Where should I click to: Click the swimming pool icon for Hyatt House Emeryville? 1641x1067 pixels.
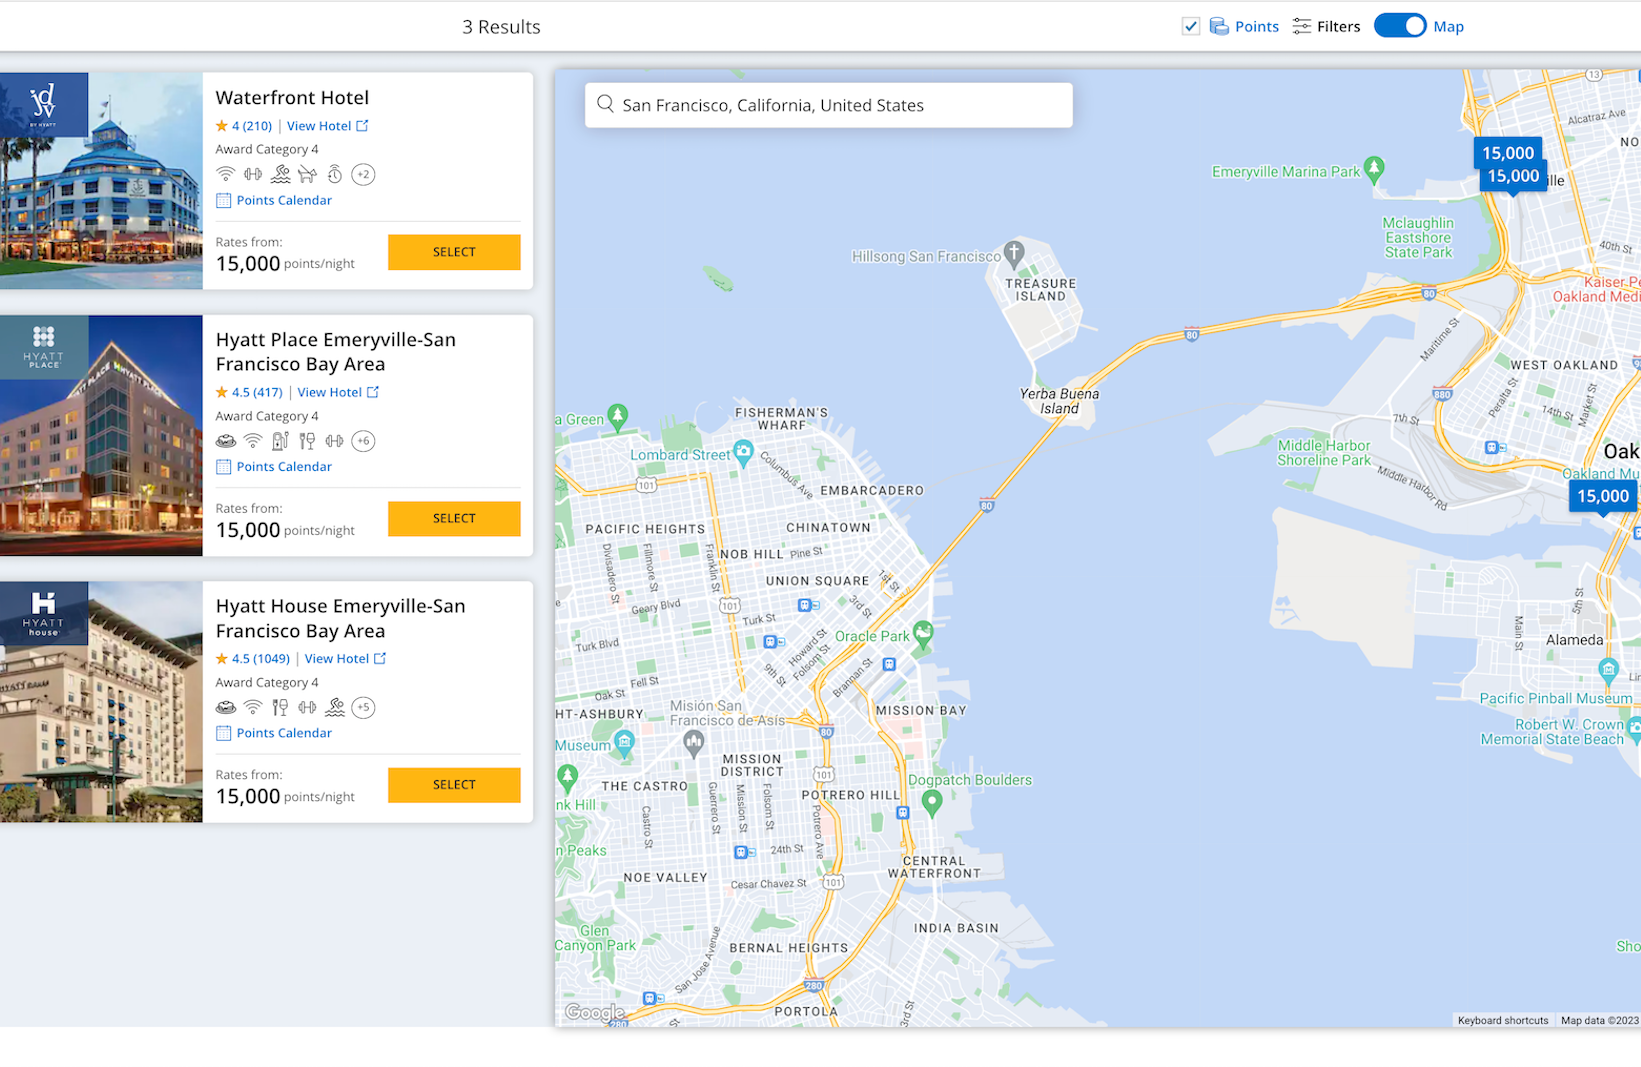pyautogui.click(x=335, y=707)
